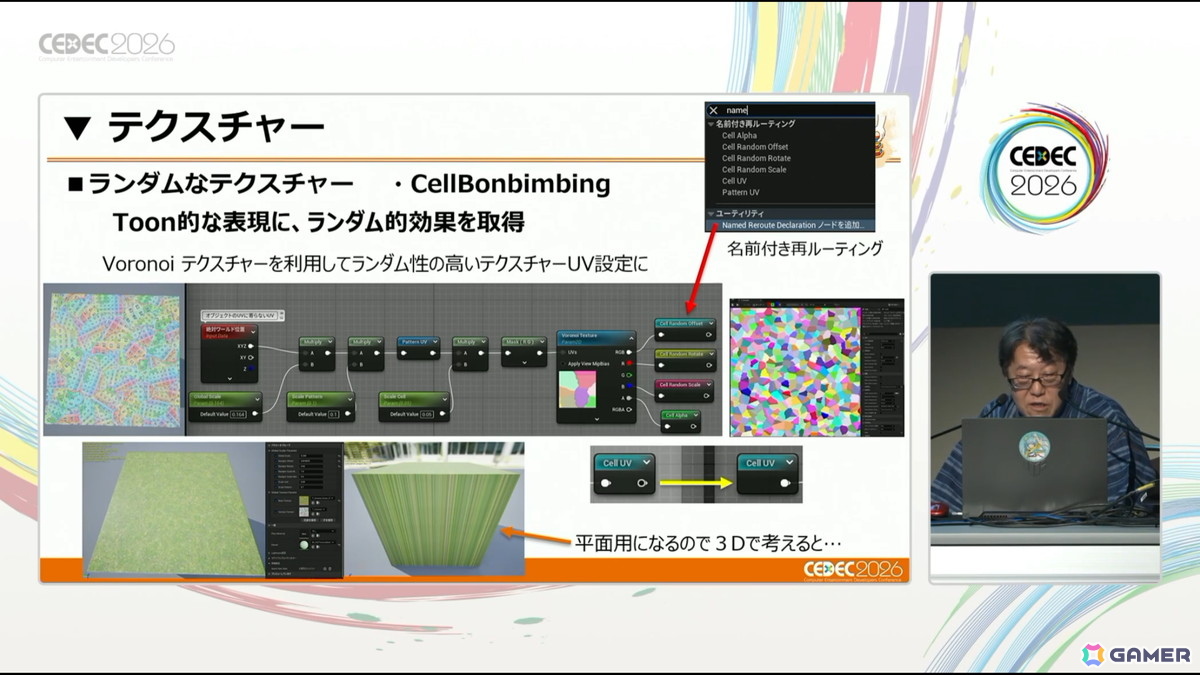
Task: Choose Cell Random Rotate from the search results
Action: point(756,158)
